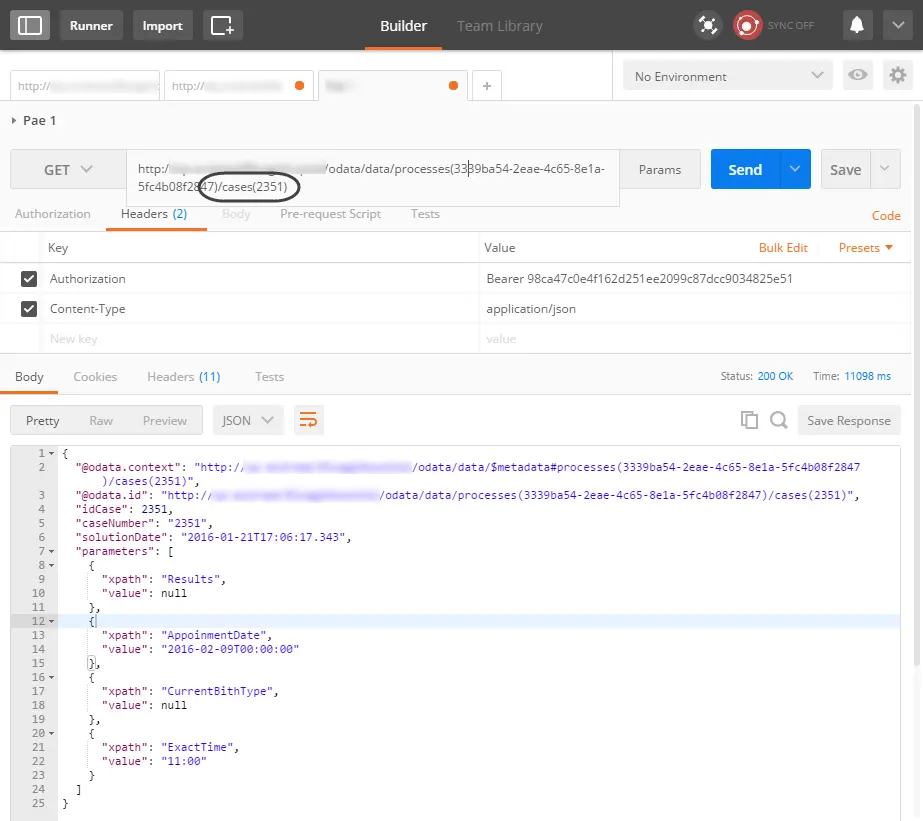Click the Params button
This screenshot has height=821, width=923.
tap(660, 169)
